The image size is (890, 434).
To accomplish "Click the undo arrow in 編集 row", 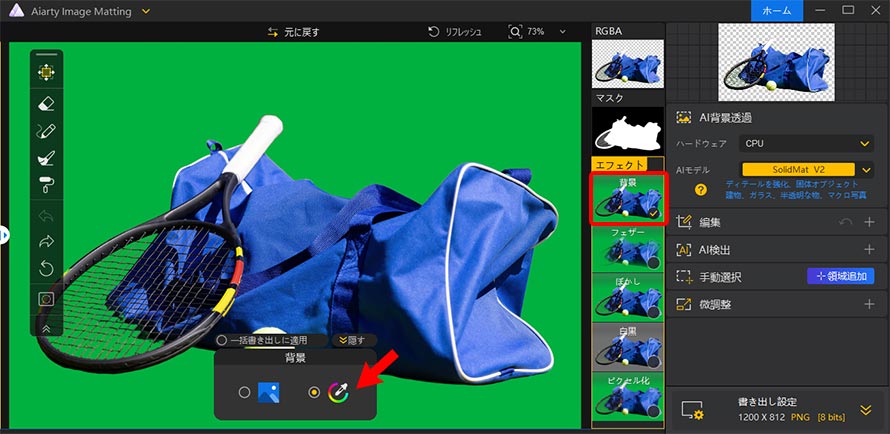I will (845, 222).
